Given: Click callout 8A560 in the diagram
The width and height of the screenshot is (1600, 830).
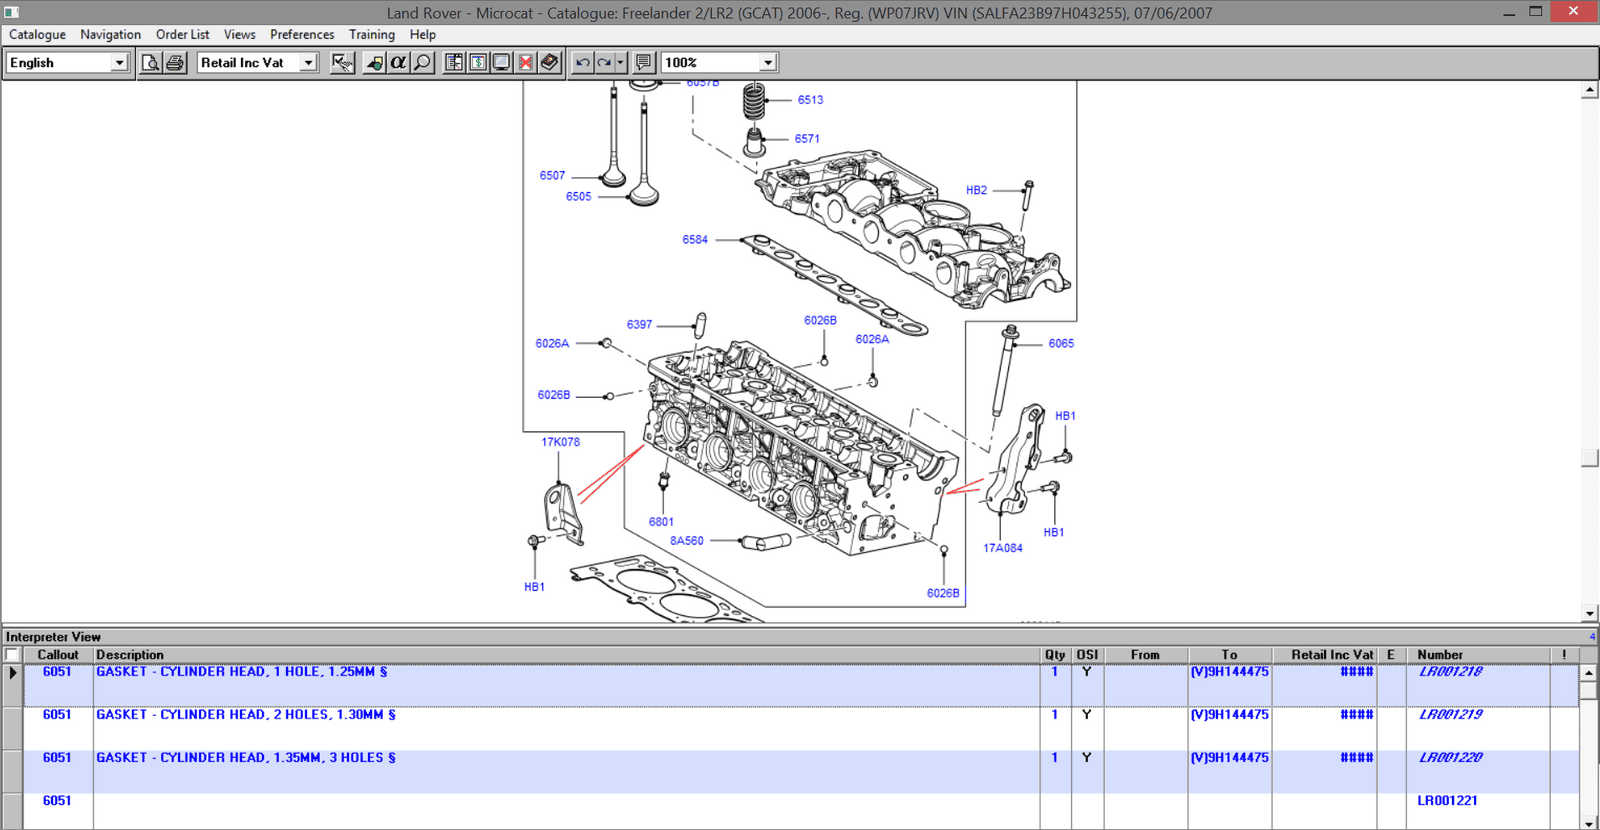Looking at the screenshot, I should (x=686, y=541).
